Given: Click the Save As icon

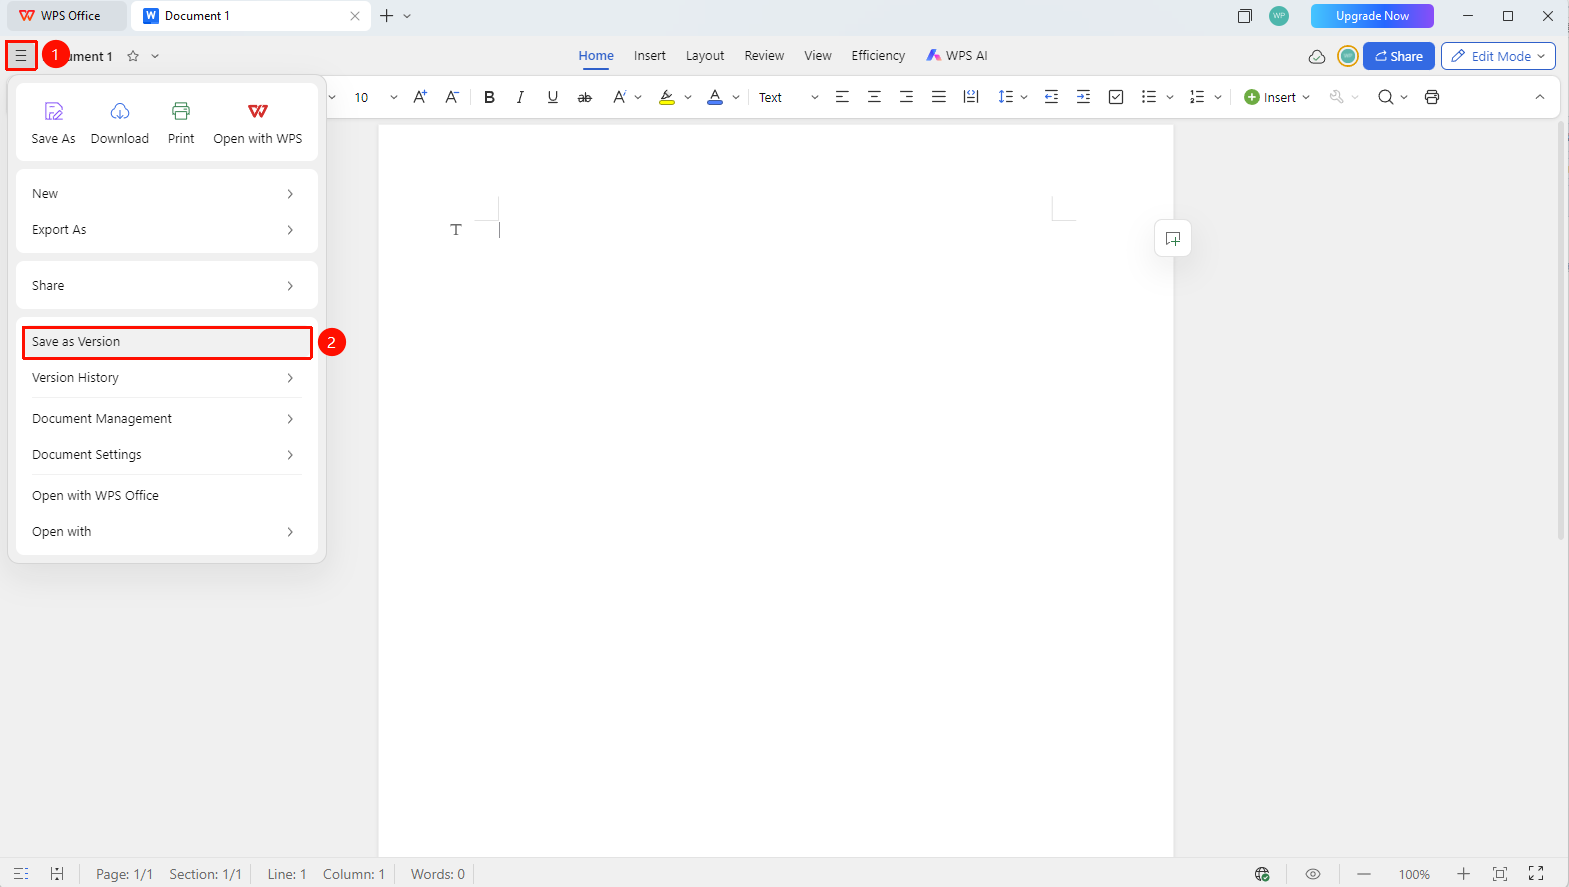Looking at the screenshot, I should tap(54, 111).
